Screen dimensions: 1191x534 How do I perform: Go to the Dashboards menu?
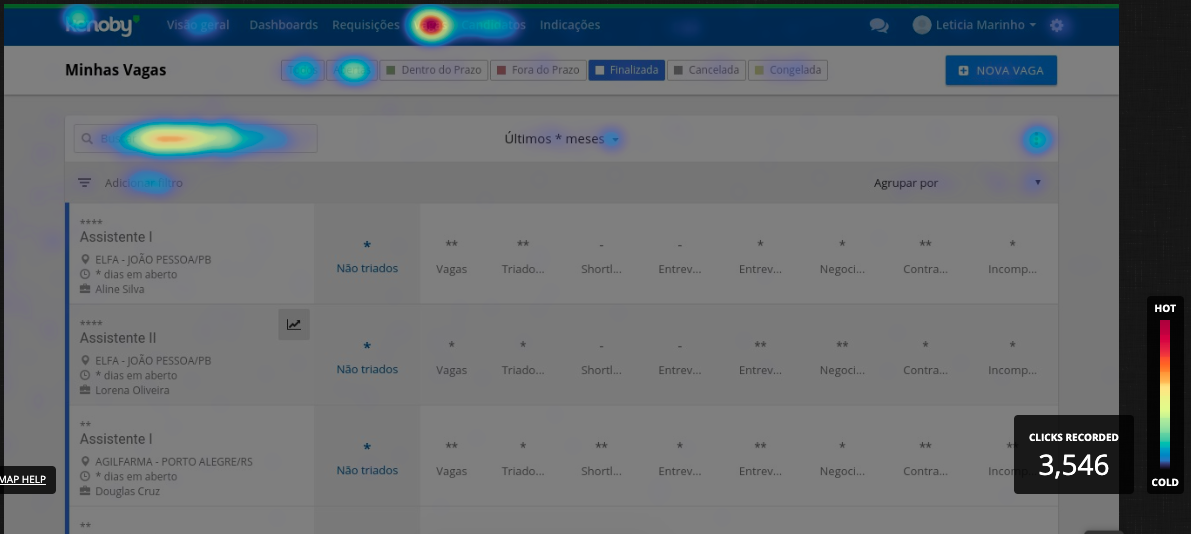283,25
